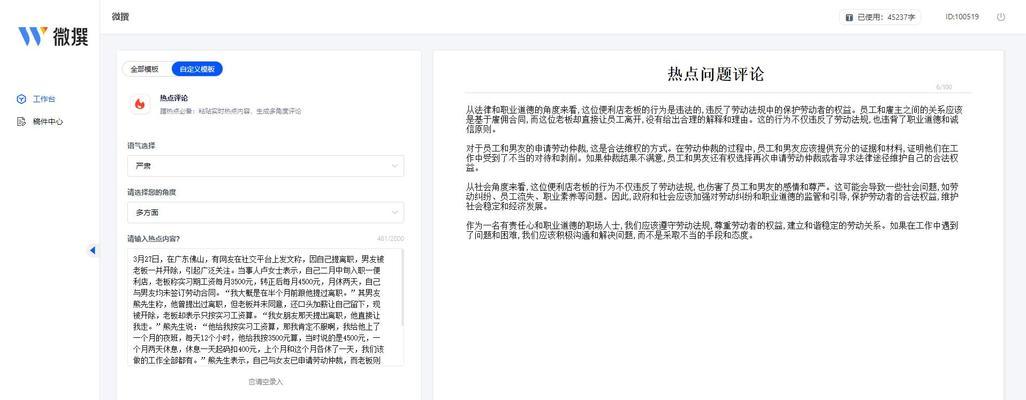This screenshot has height=400, width=1026.
Task: Open the 工作台 workbench icon
Action: [21, 100]
